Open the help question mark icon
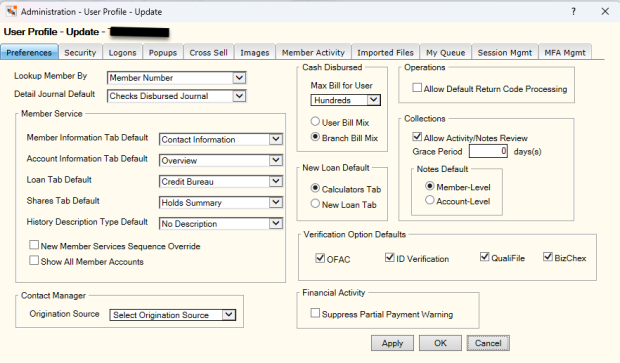 point(573,11)
